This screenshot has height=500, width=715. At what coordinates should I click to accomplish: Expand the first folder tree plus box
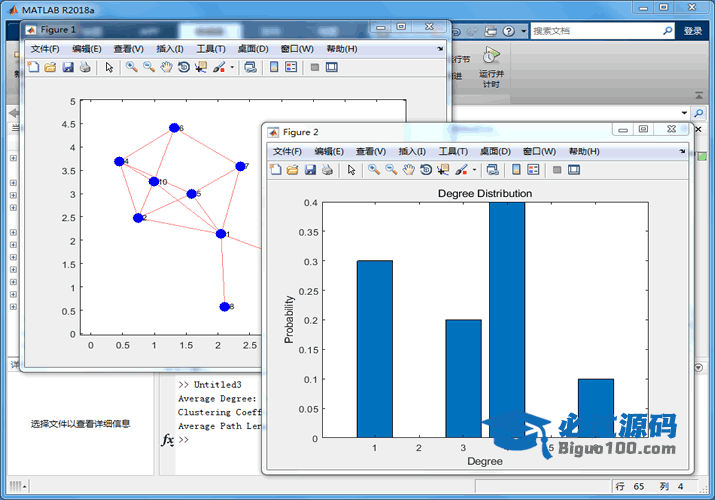13,158
